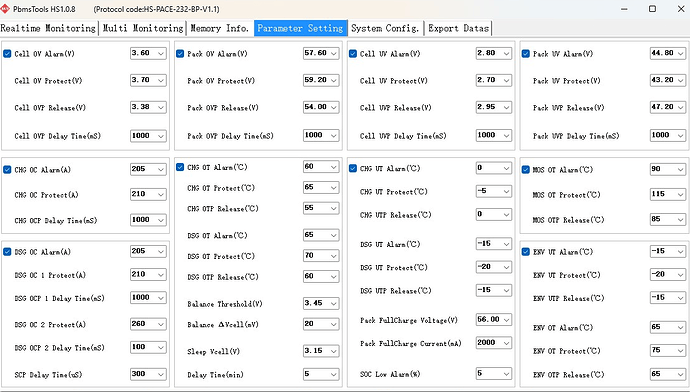The width and height of the screenshot is (690, 392).
Task: Open the System Config. tab
Action: click(x=385, y=28)
